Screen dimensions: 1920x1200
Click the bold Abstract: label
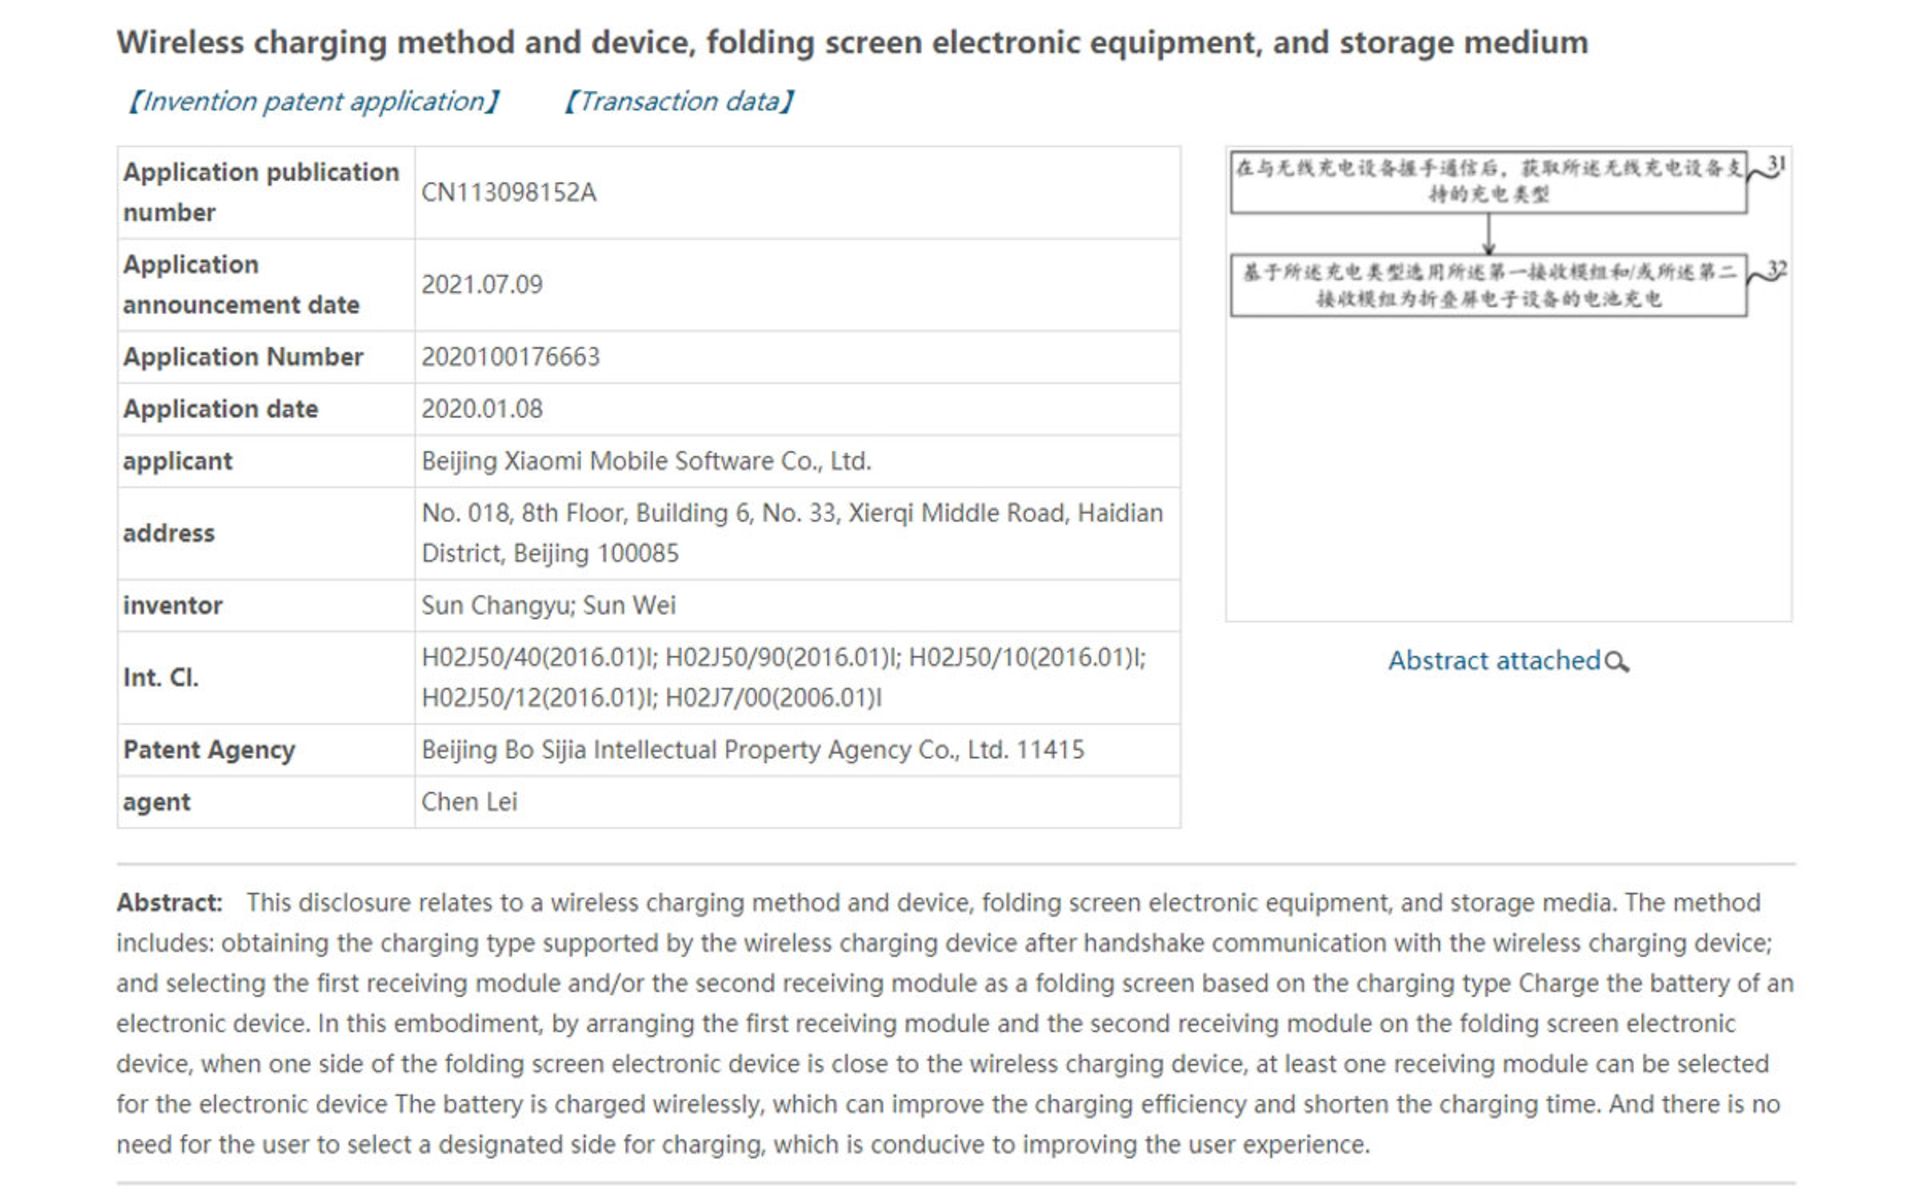169,903
